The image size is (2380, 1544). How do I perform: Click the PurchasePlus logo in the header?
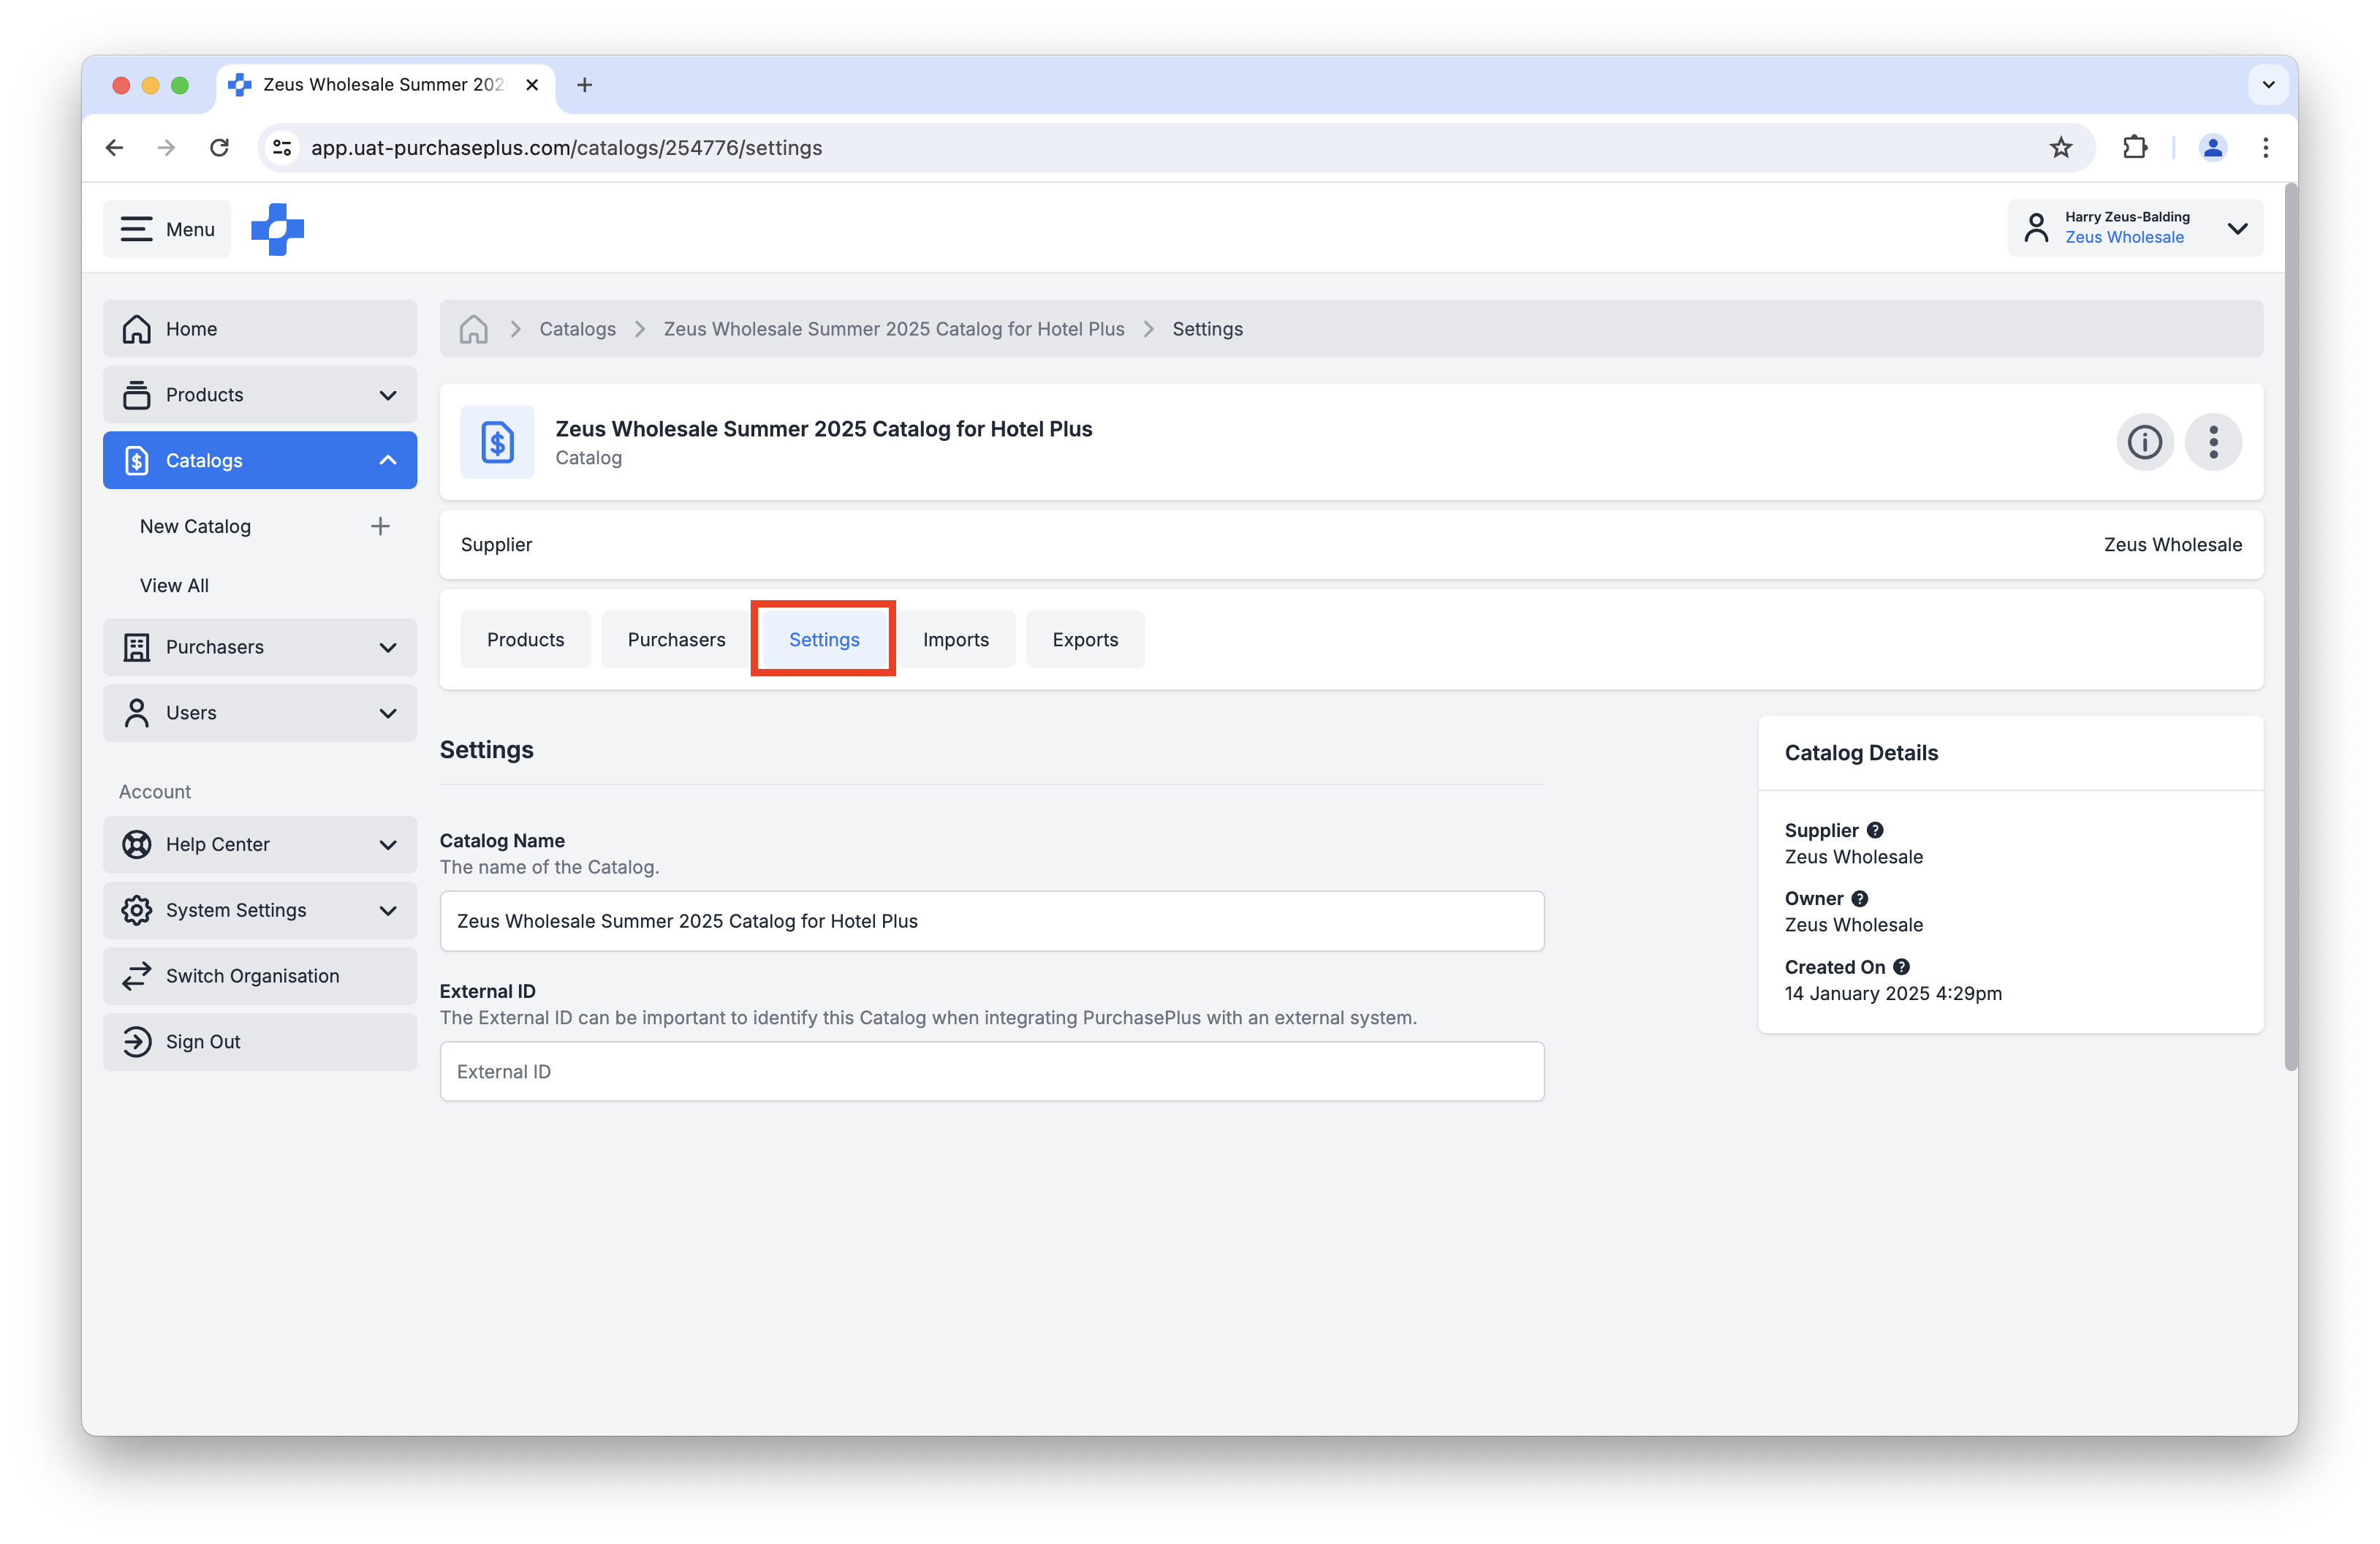point(276,228)
